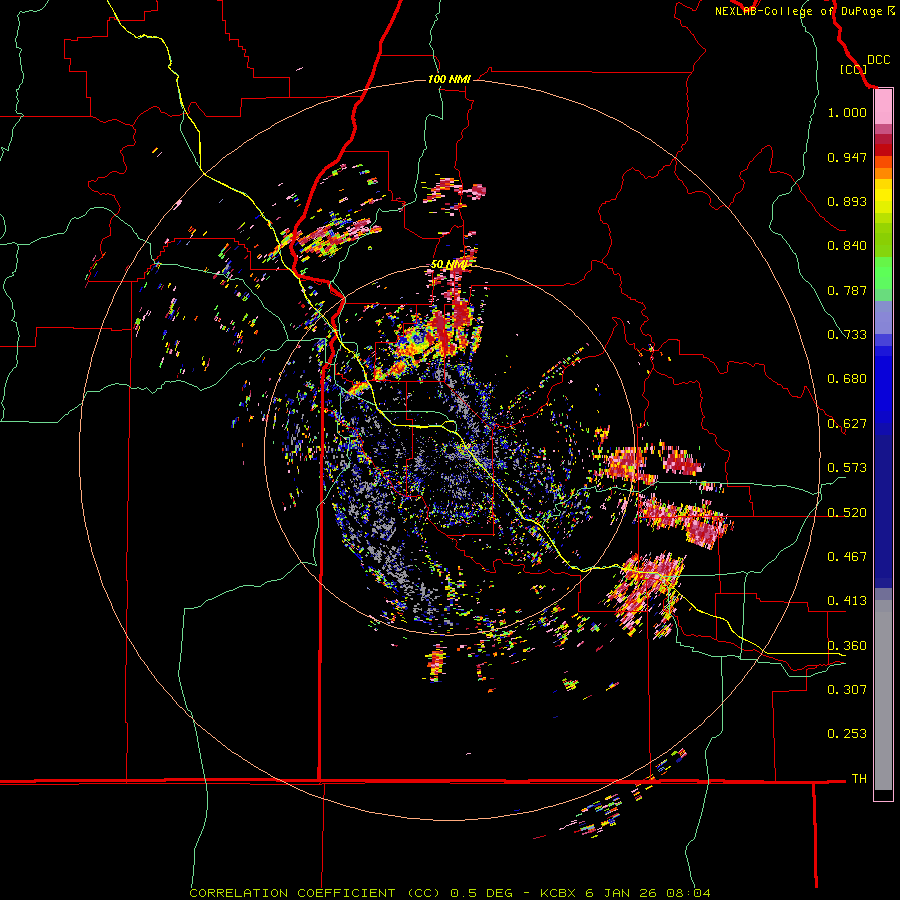
Task: Click the [CC] legend unit label
Action: 853,69
